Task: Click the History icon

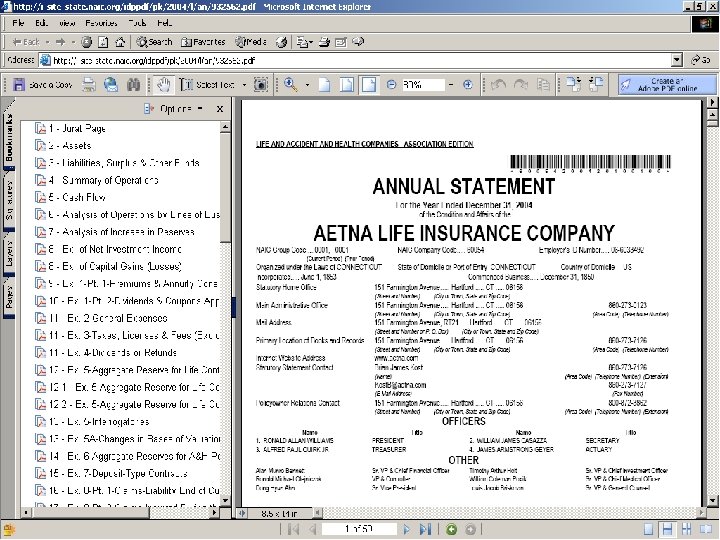Action: [x=281, y=42]
